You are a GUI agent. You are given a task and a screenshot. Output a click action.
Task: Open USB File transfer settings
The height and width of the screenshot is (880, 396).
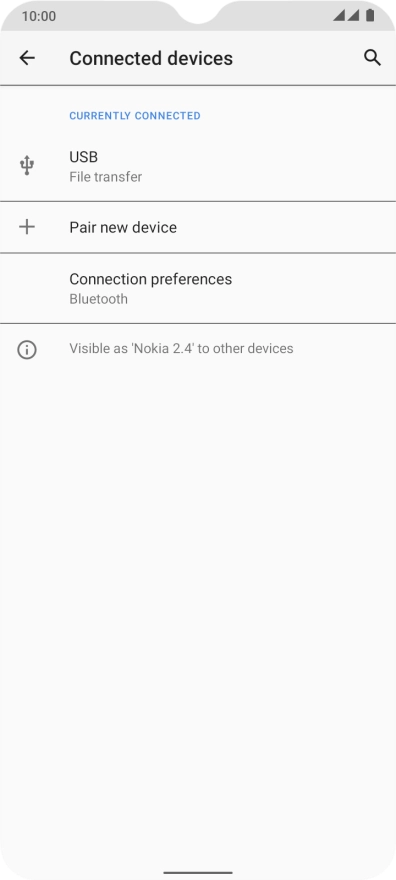198,166
